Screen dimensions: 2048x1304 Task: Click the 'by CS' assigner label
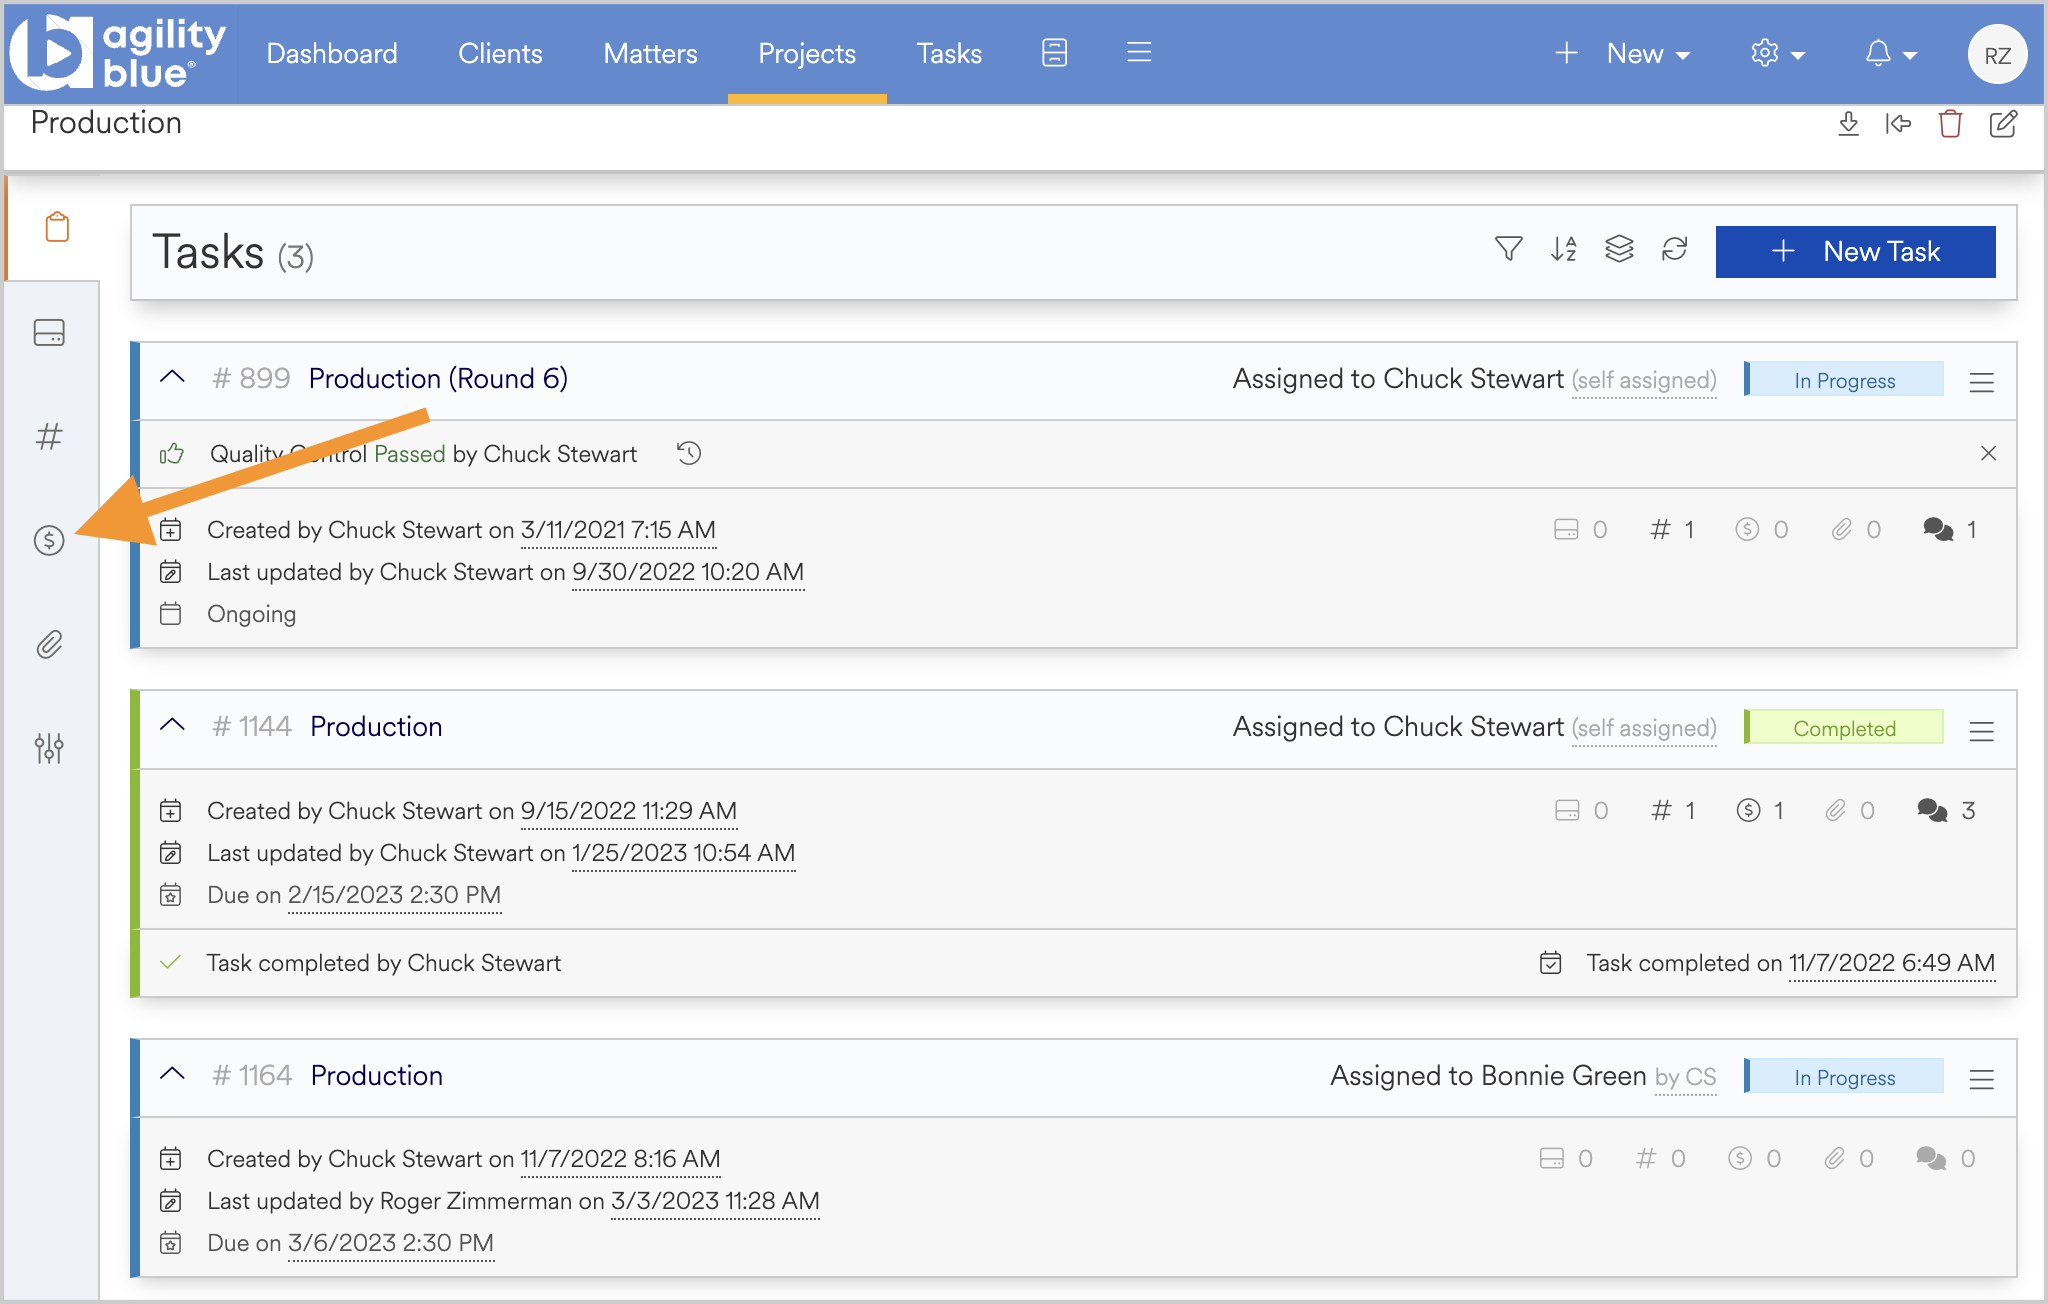1685,1077
